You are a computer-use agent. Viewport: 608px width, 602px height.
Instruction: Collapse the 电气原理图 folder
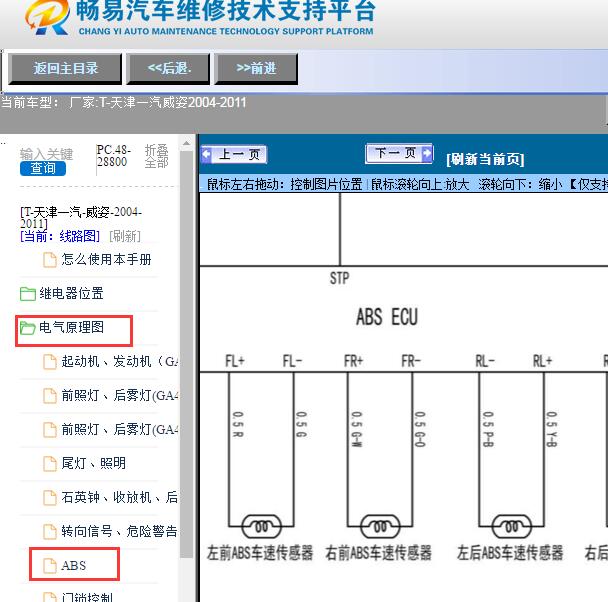71,328
